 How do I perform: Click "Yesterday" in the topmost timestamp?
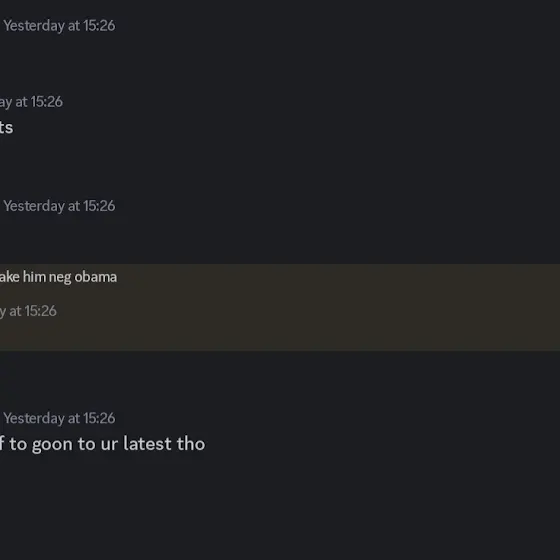coord(34,26)
